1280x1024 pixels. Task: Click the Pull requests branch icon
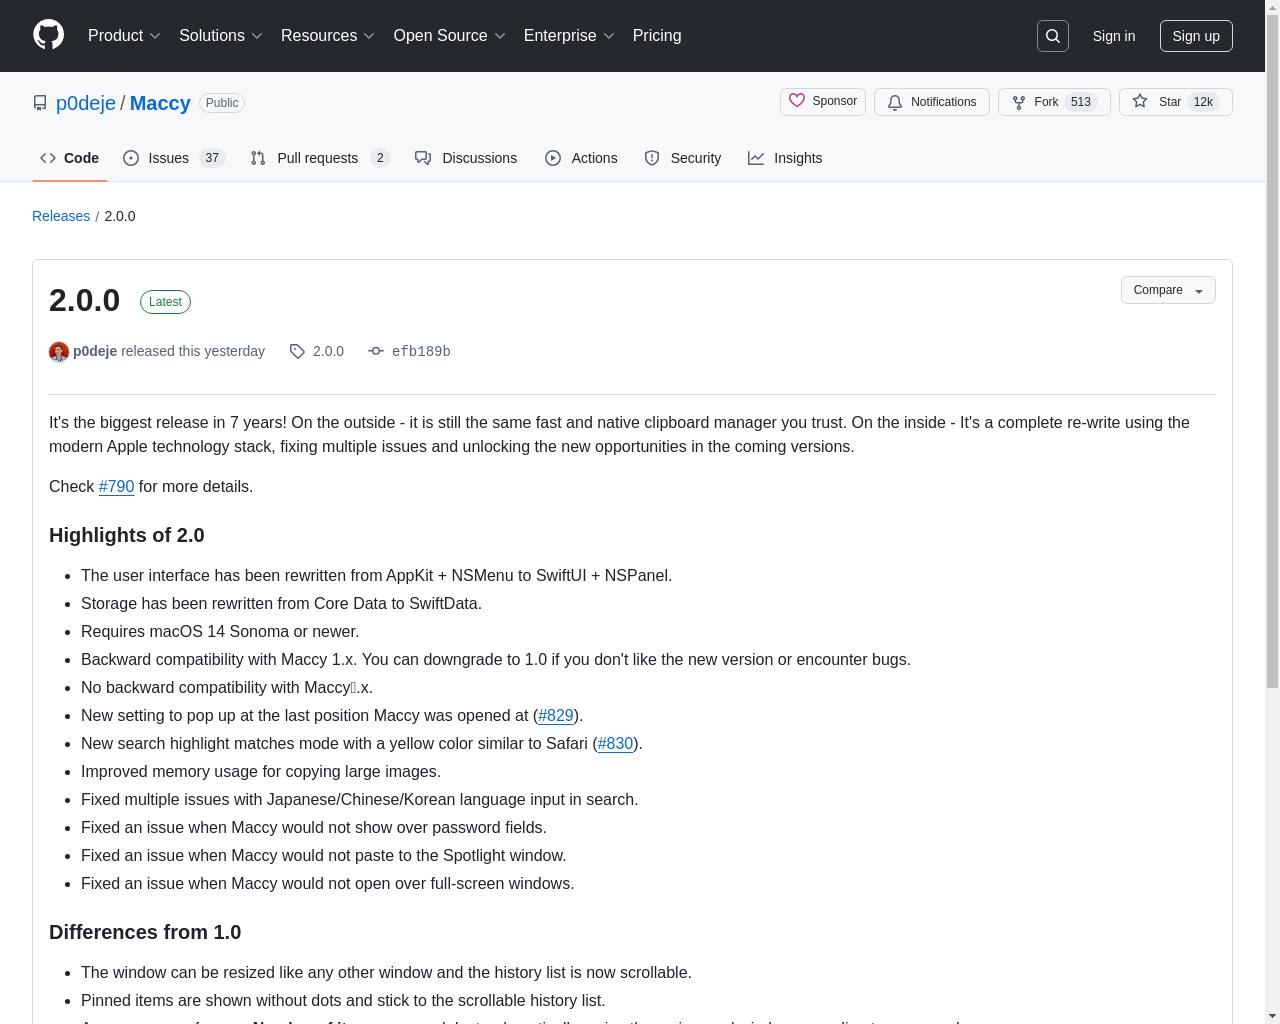[258, 158]
